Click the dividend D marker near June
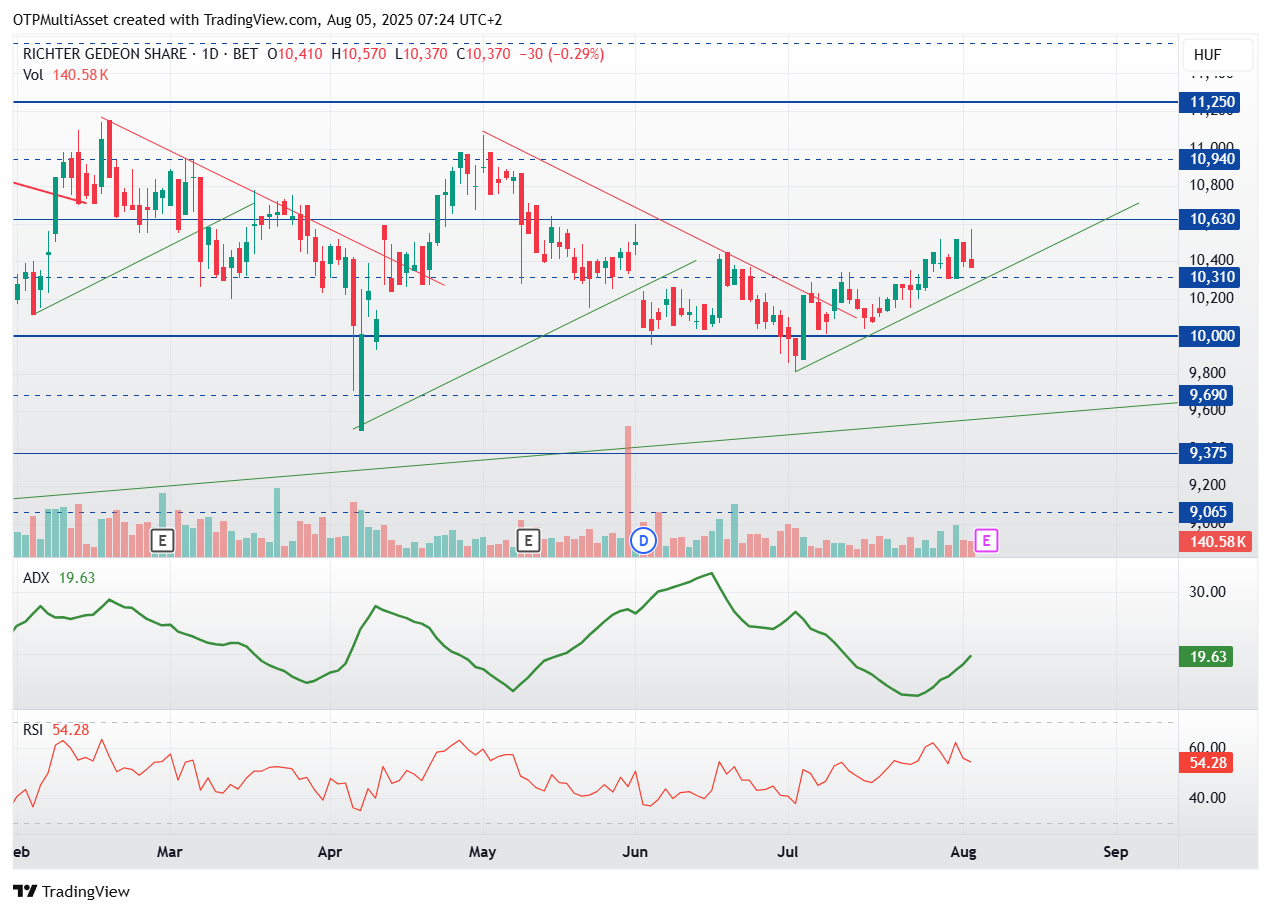 tap(644, 541)
